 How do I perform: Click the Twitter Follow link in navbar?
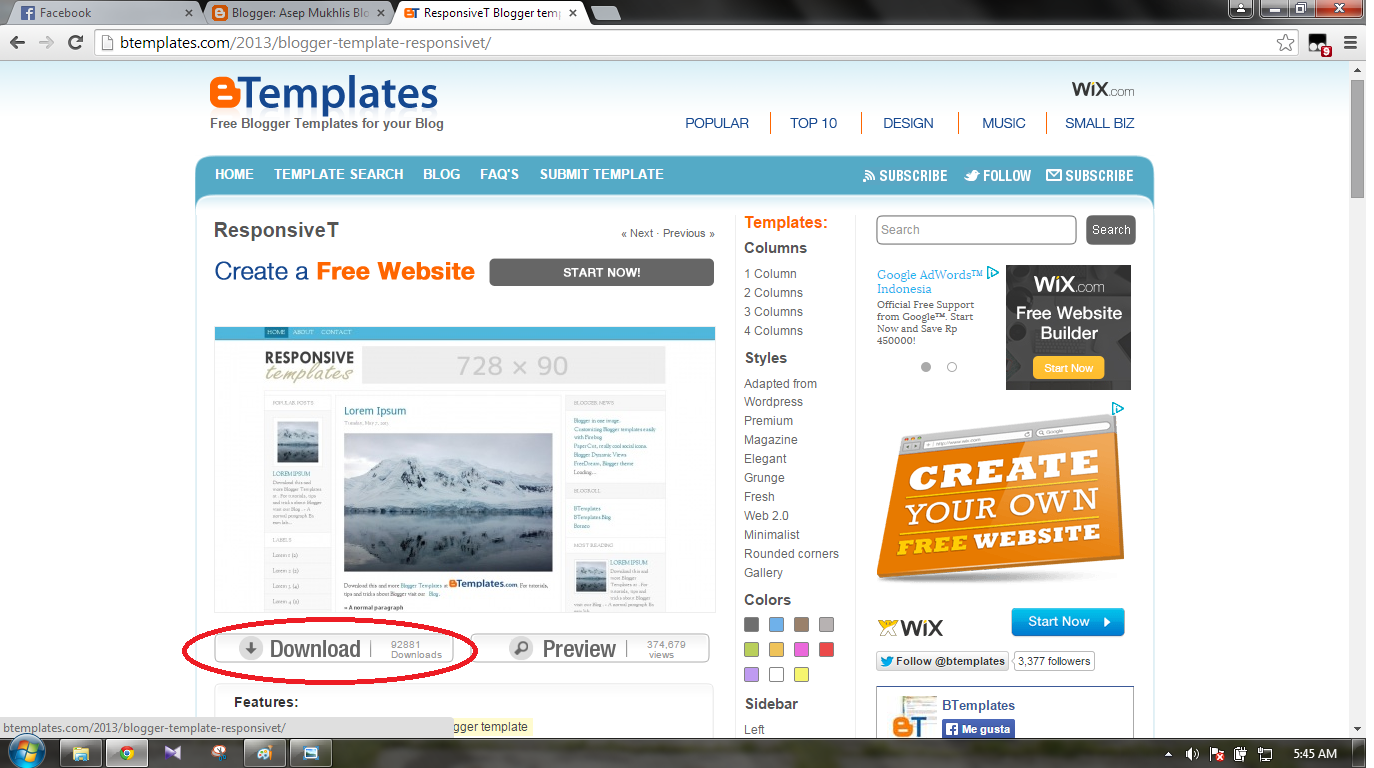[997, 175]
